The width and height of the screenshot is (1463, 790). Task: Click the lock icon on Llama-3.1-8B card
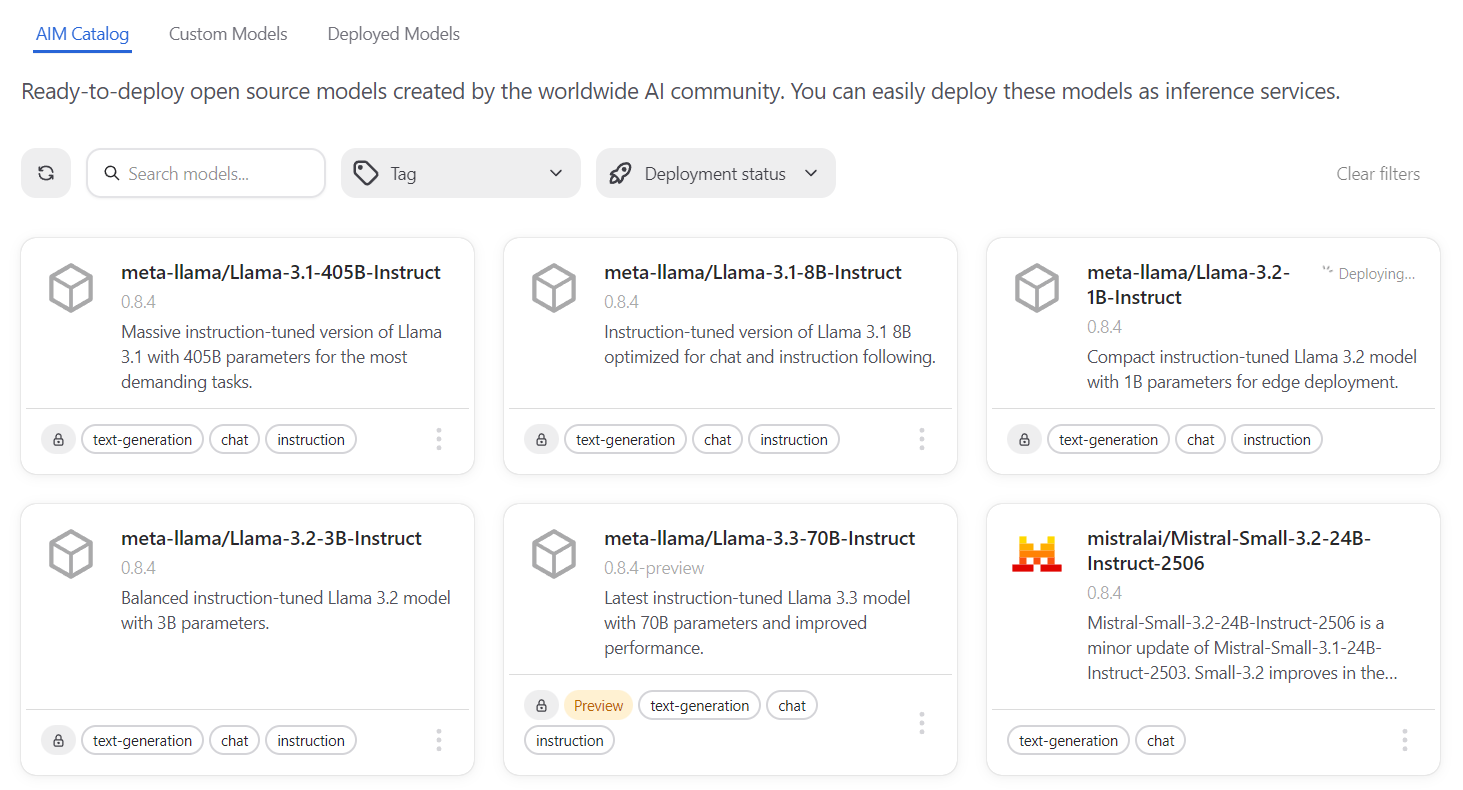(541, 438)
